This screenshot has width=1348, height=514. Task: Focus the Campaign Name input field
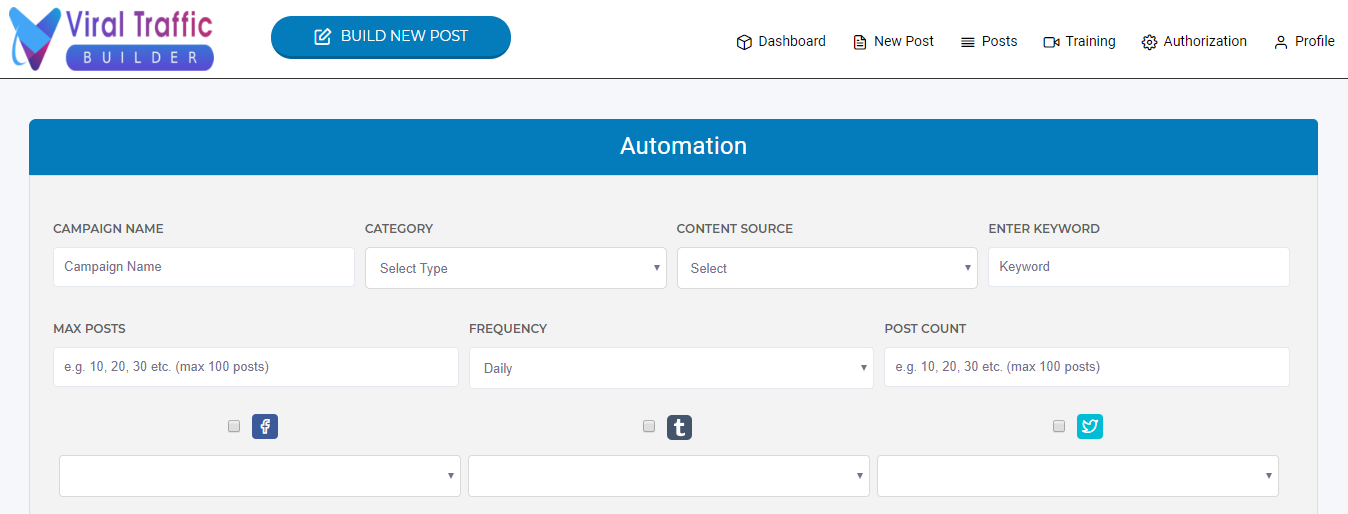click(x=204, y=267)
